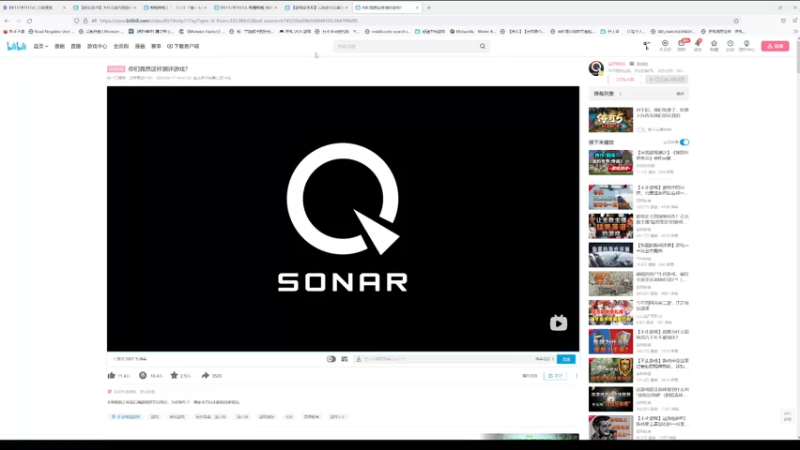The image size is (800, 450).
Task: Open the first recommended video thumbnail below the autoplay switch
Action: coord(611,163)
